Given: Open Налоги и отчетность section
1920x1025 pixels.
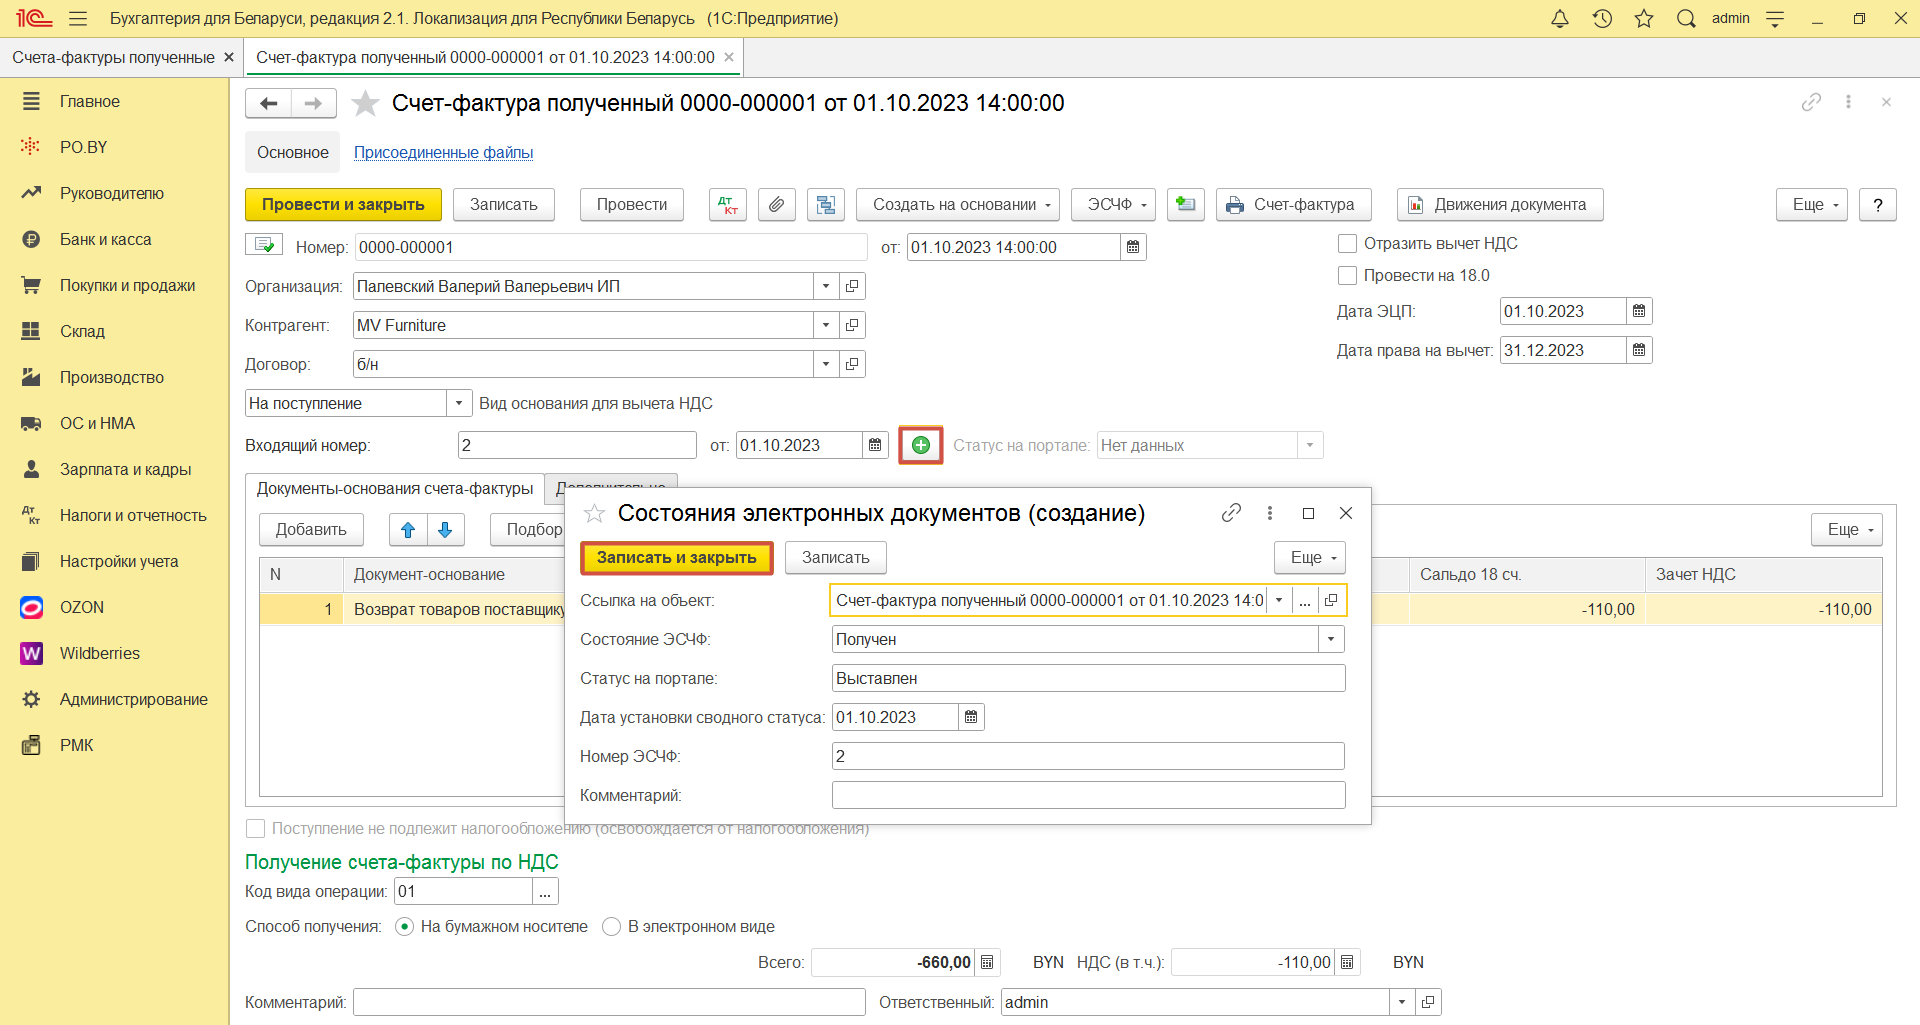Looking at the screenshot, I should (x=133, y=515).
